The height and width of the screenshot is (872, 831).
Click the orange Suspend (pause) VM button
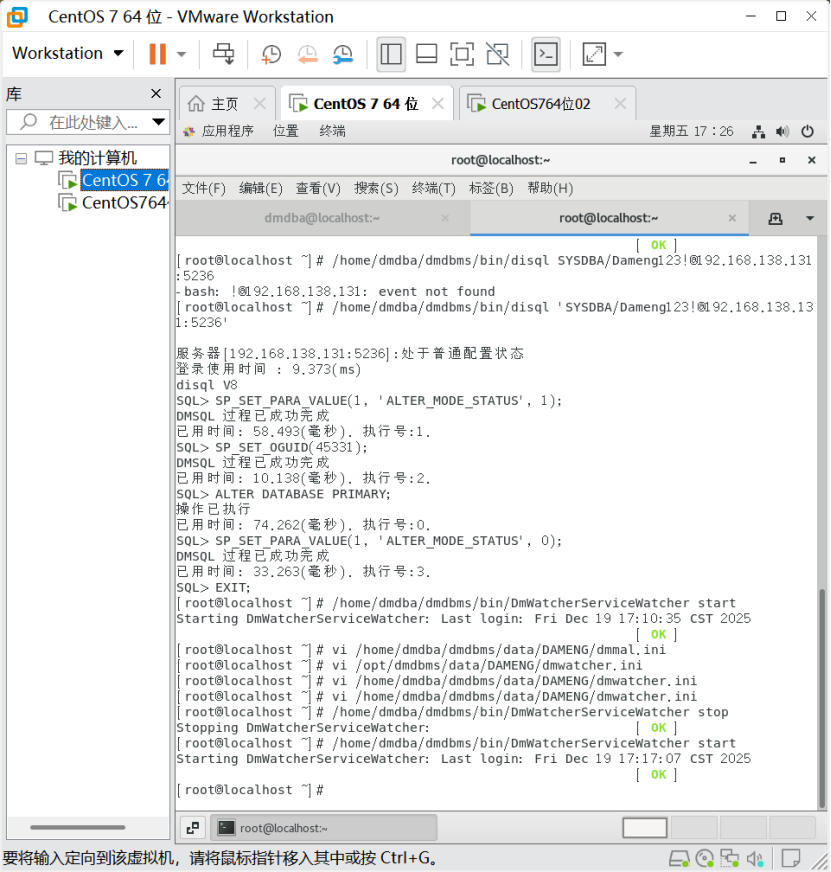click(157, 54)
